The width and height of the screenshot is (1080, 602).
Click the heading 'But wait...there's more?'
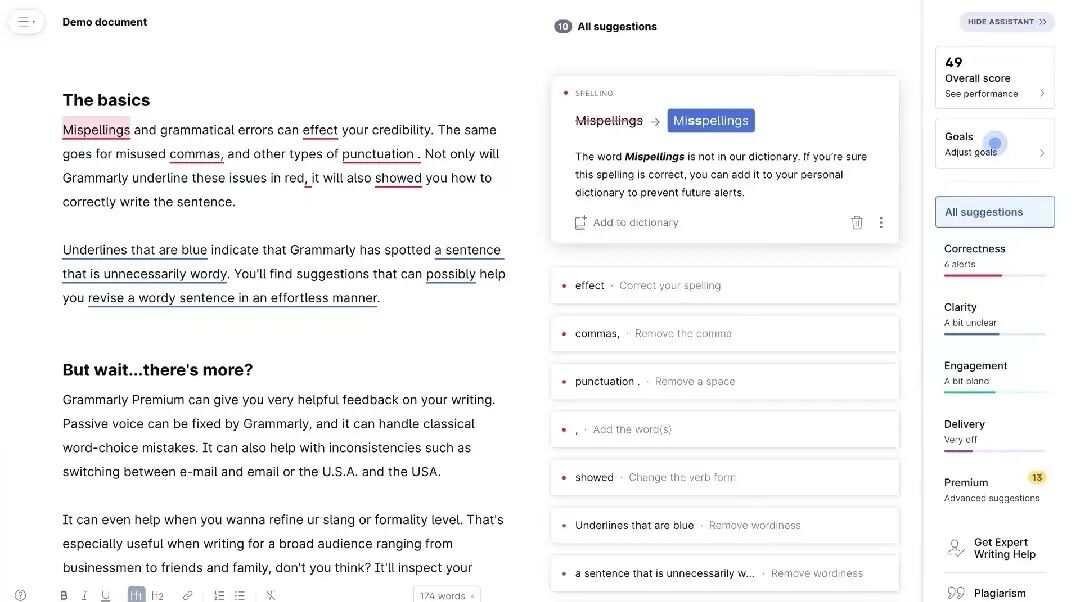[x=158, y=370]
